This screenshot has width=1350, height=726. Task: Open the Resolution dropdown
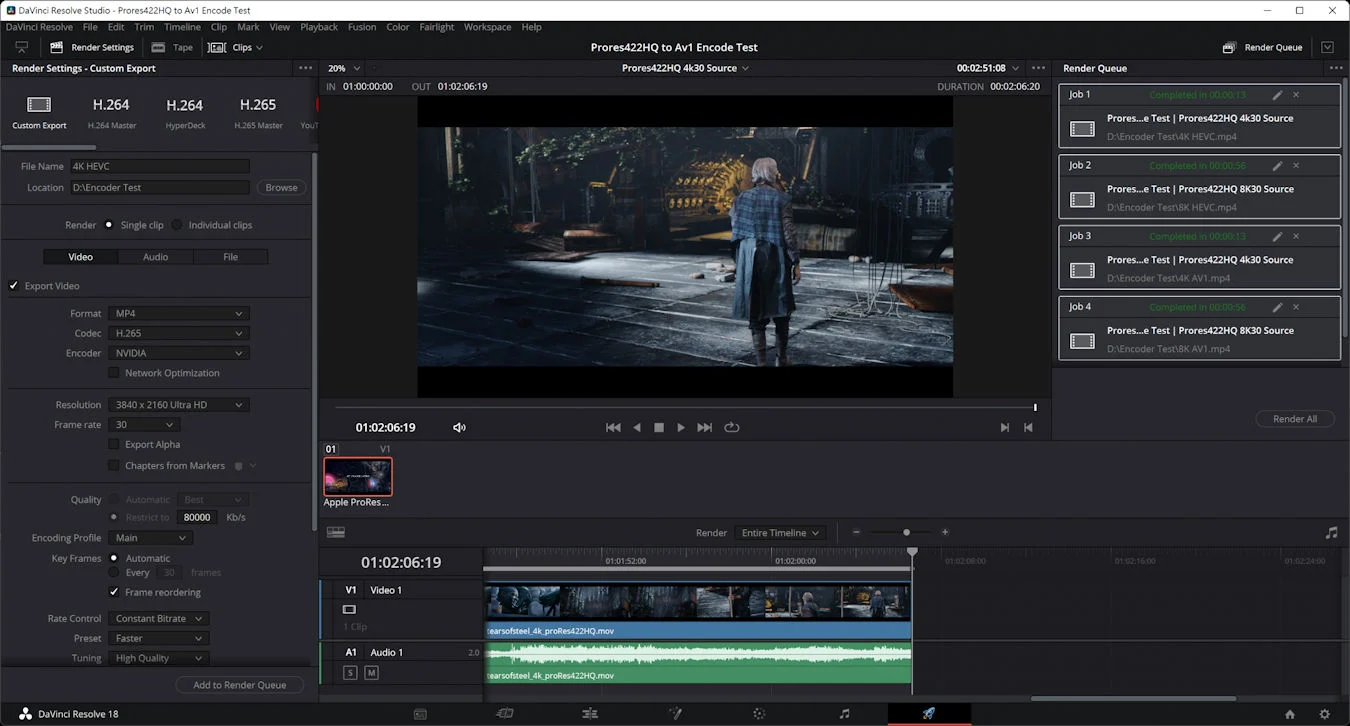point(178,405)
